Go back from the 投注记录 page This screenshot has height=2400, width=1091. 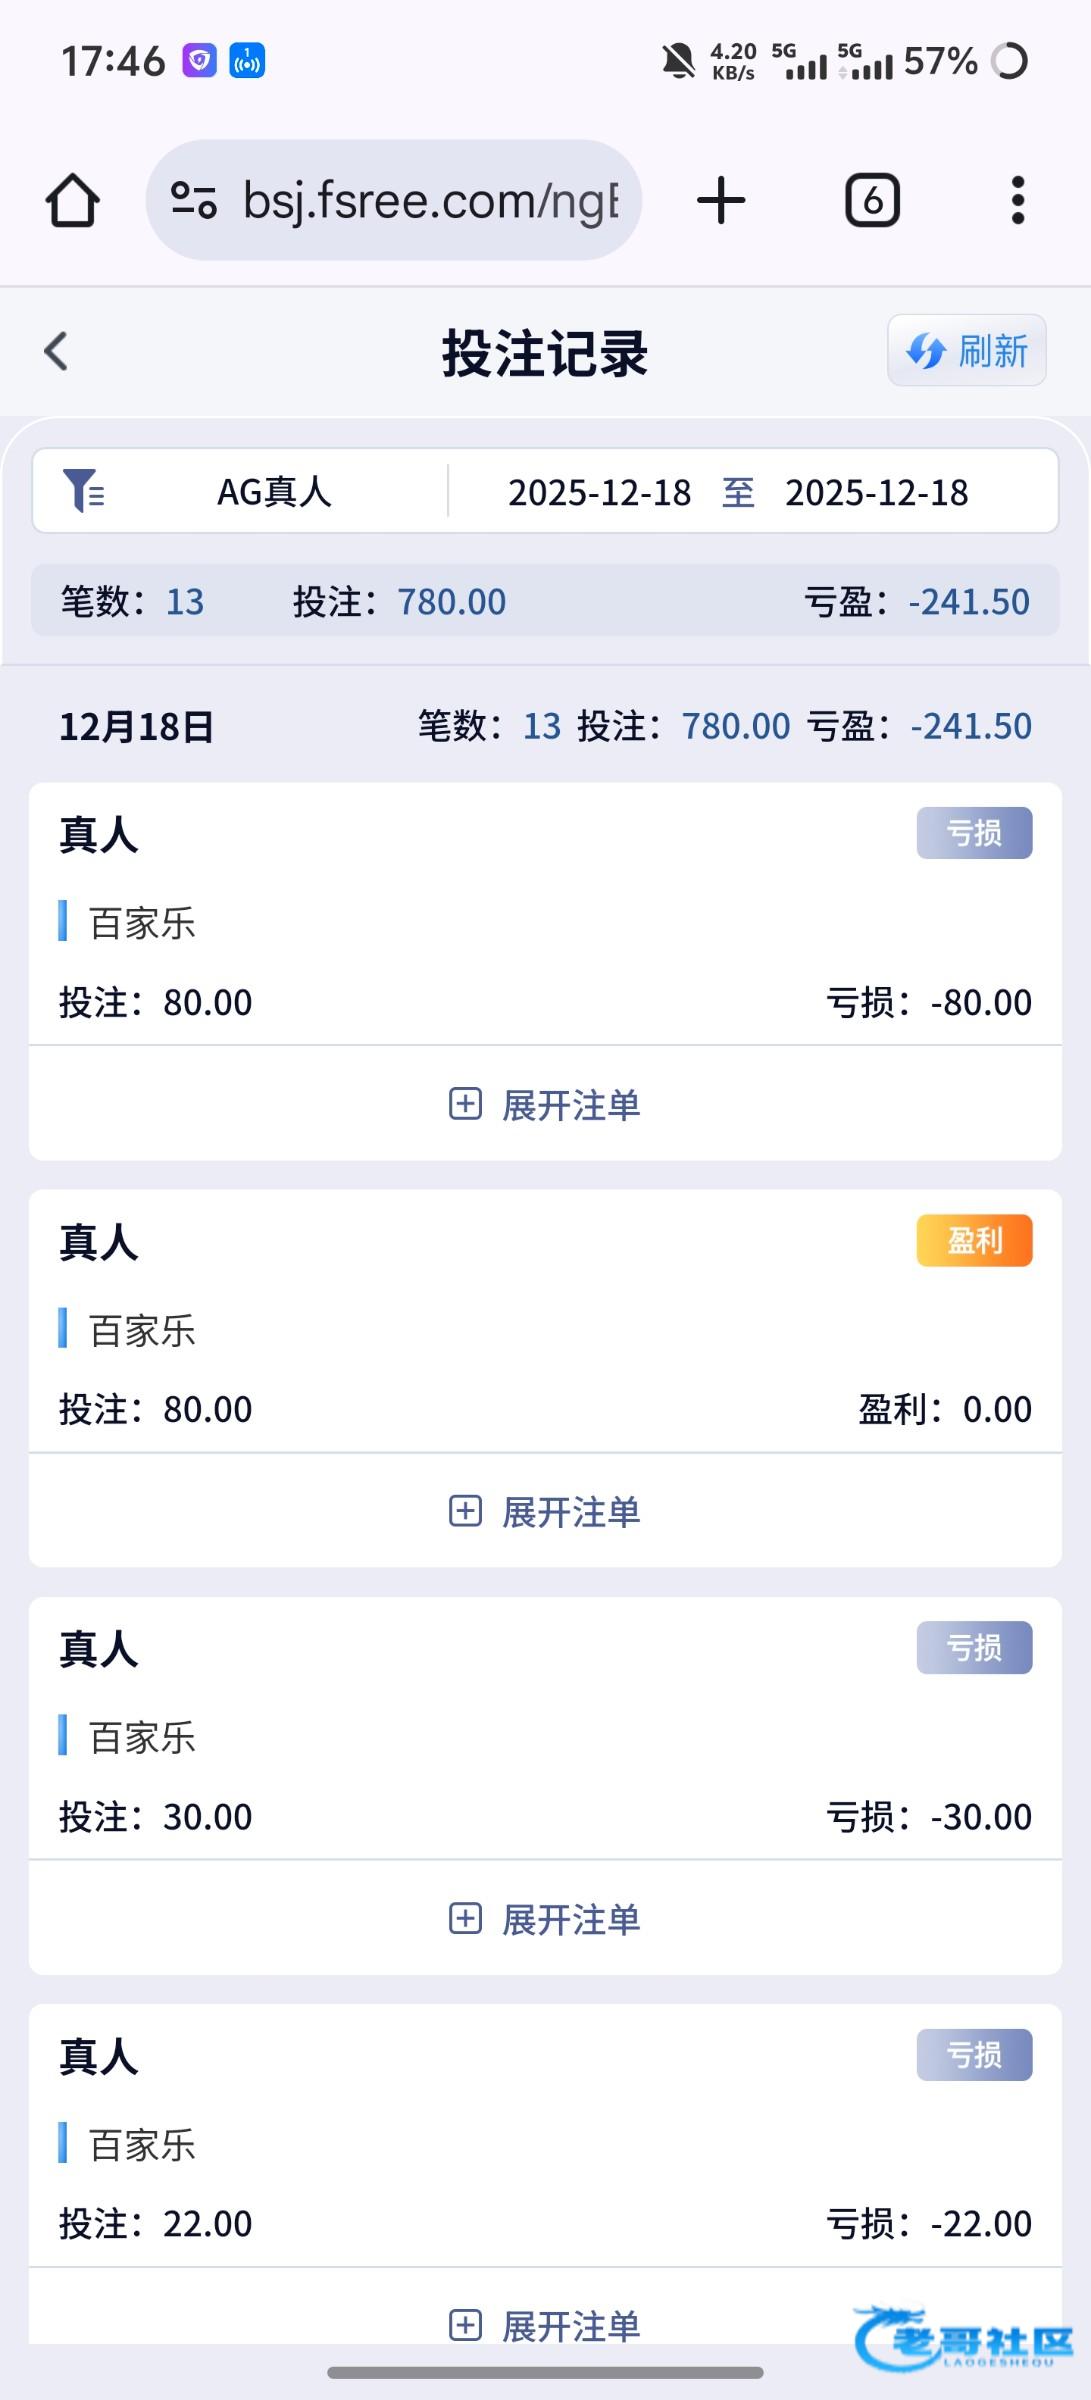click(57, 352)
